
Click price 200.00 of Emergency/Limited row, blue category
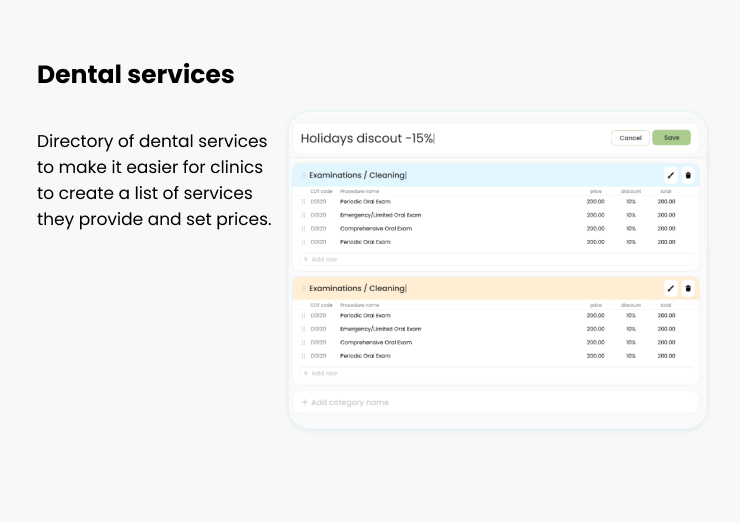point(596,215)
